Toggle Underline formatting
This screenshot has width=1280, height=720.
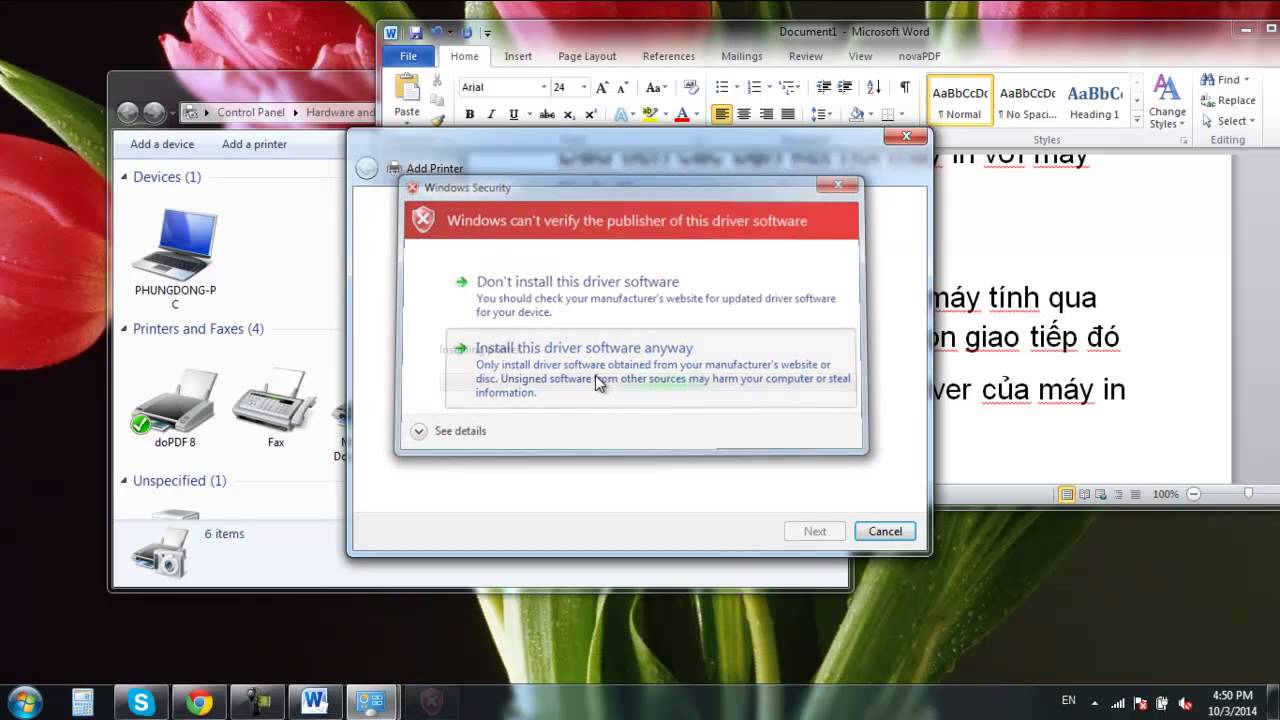514,114
